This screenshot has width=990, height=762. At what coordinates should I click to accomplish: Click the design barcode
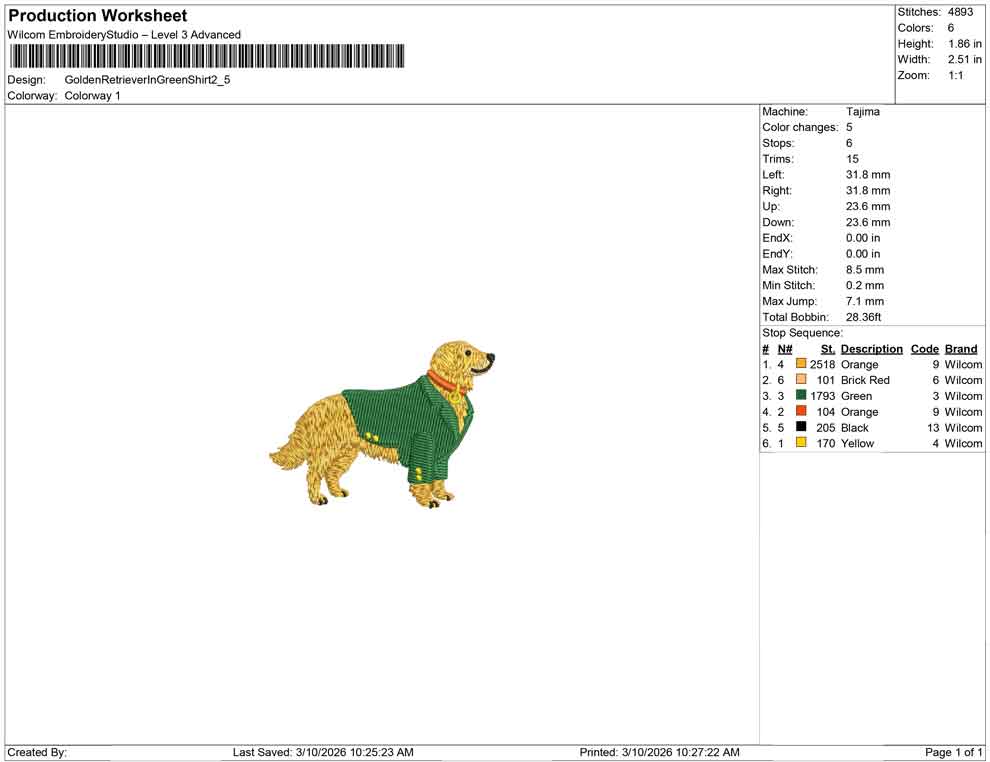(208, 55)
